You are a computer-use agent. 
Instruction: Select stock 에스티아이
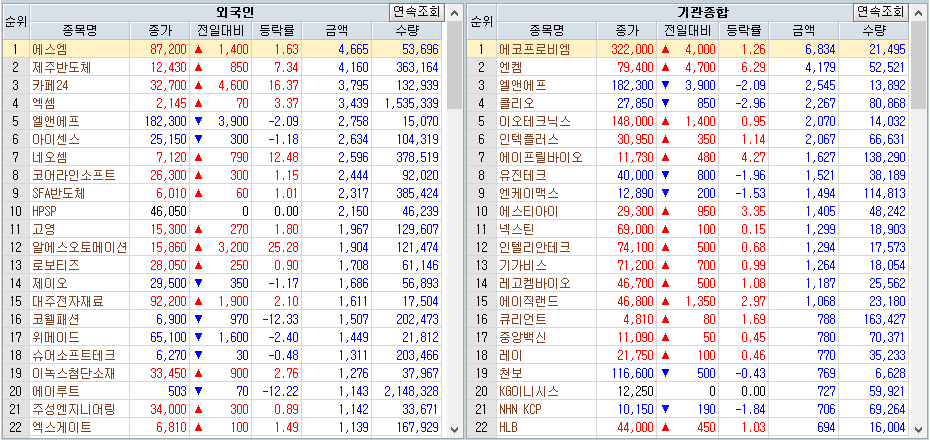pos(528,211)
